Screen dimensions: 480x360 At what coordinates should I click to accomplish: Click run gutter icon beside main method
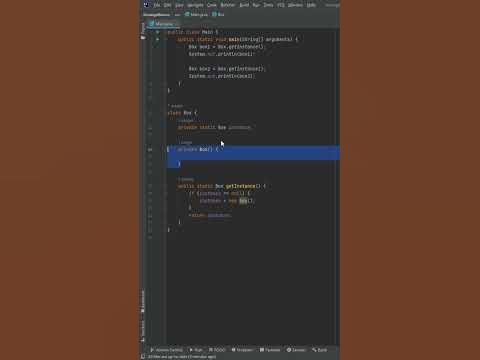pos(157,39)
